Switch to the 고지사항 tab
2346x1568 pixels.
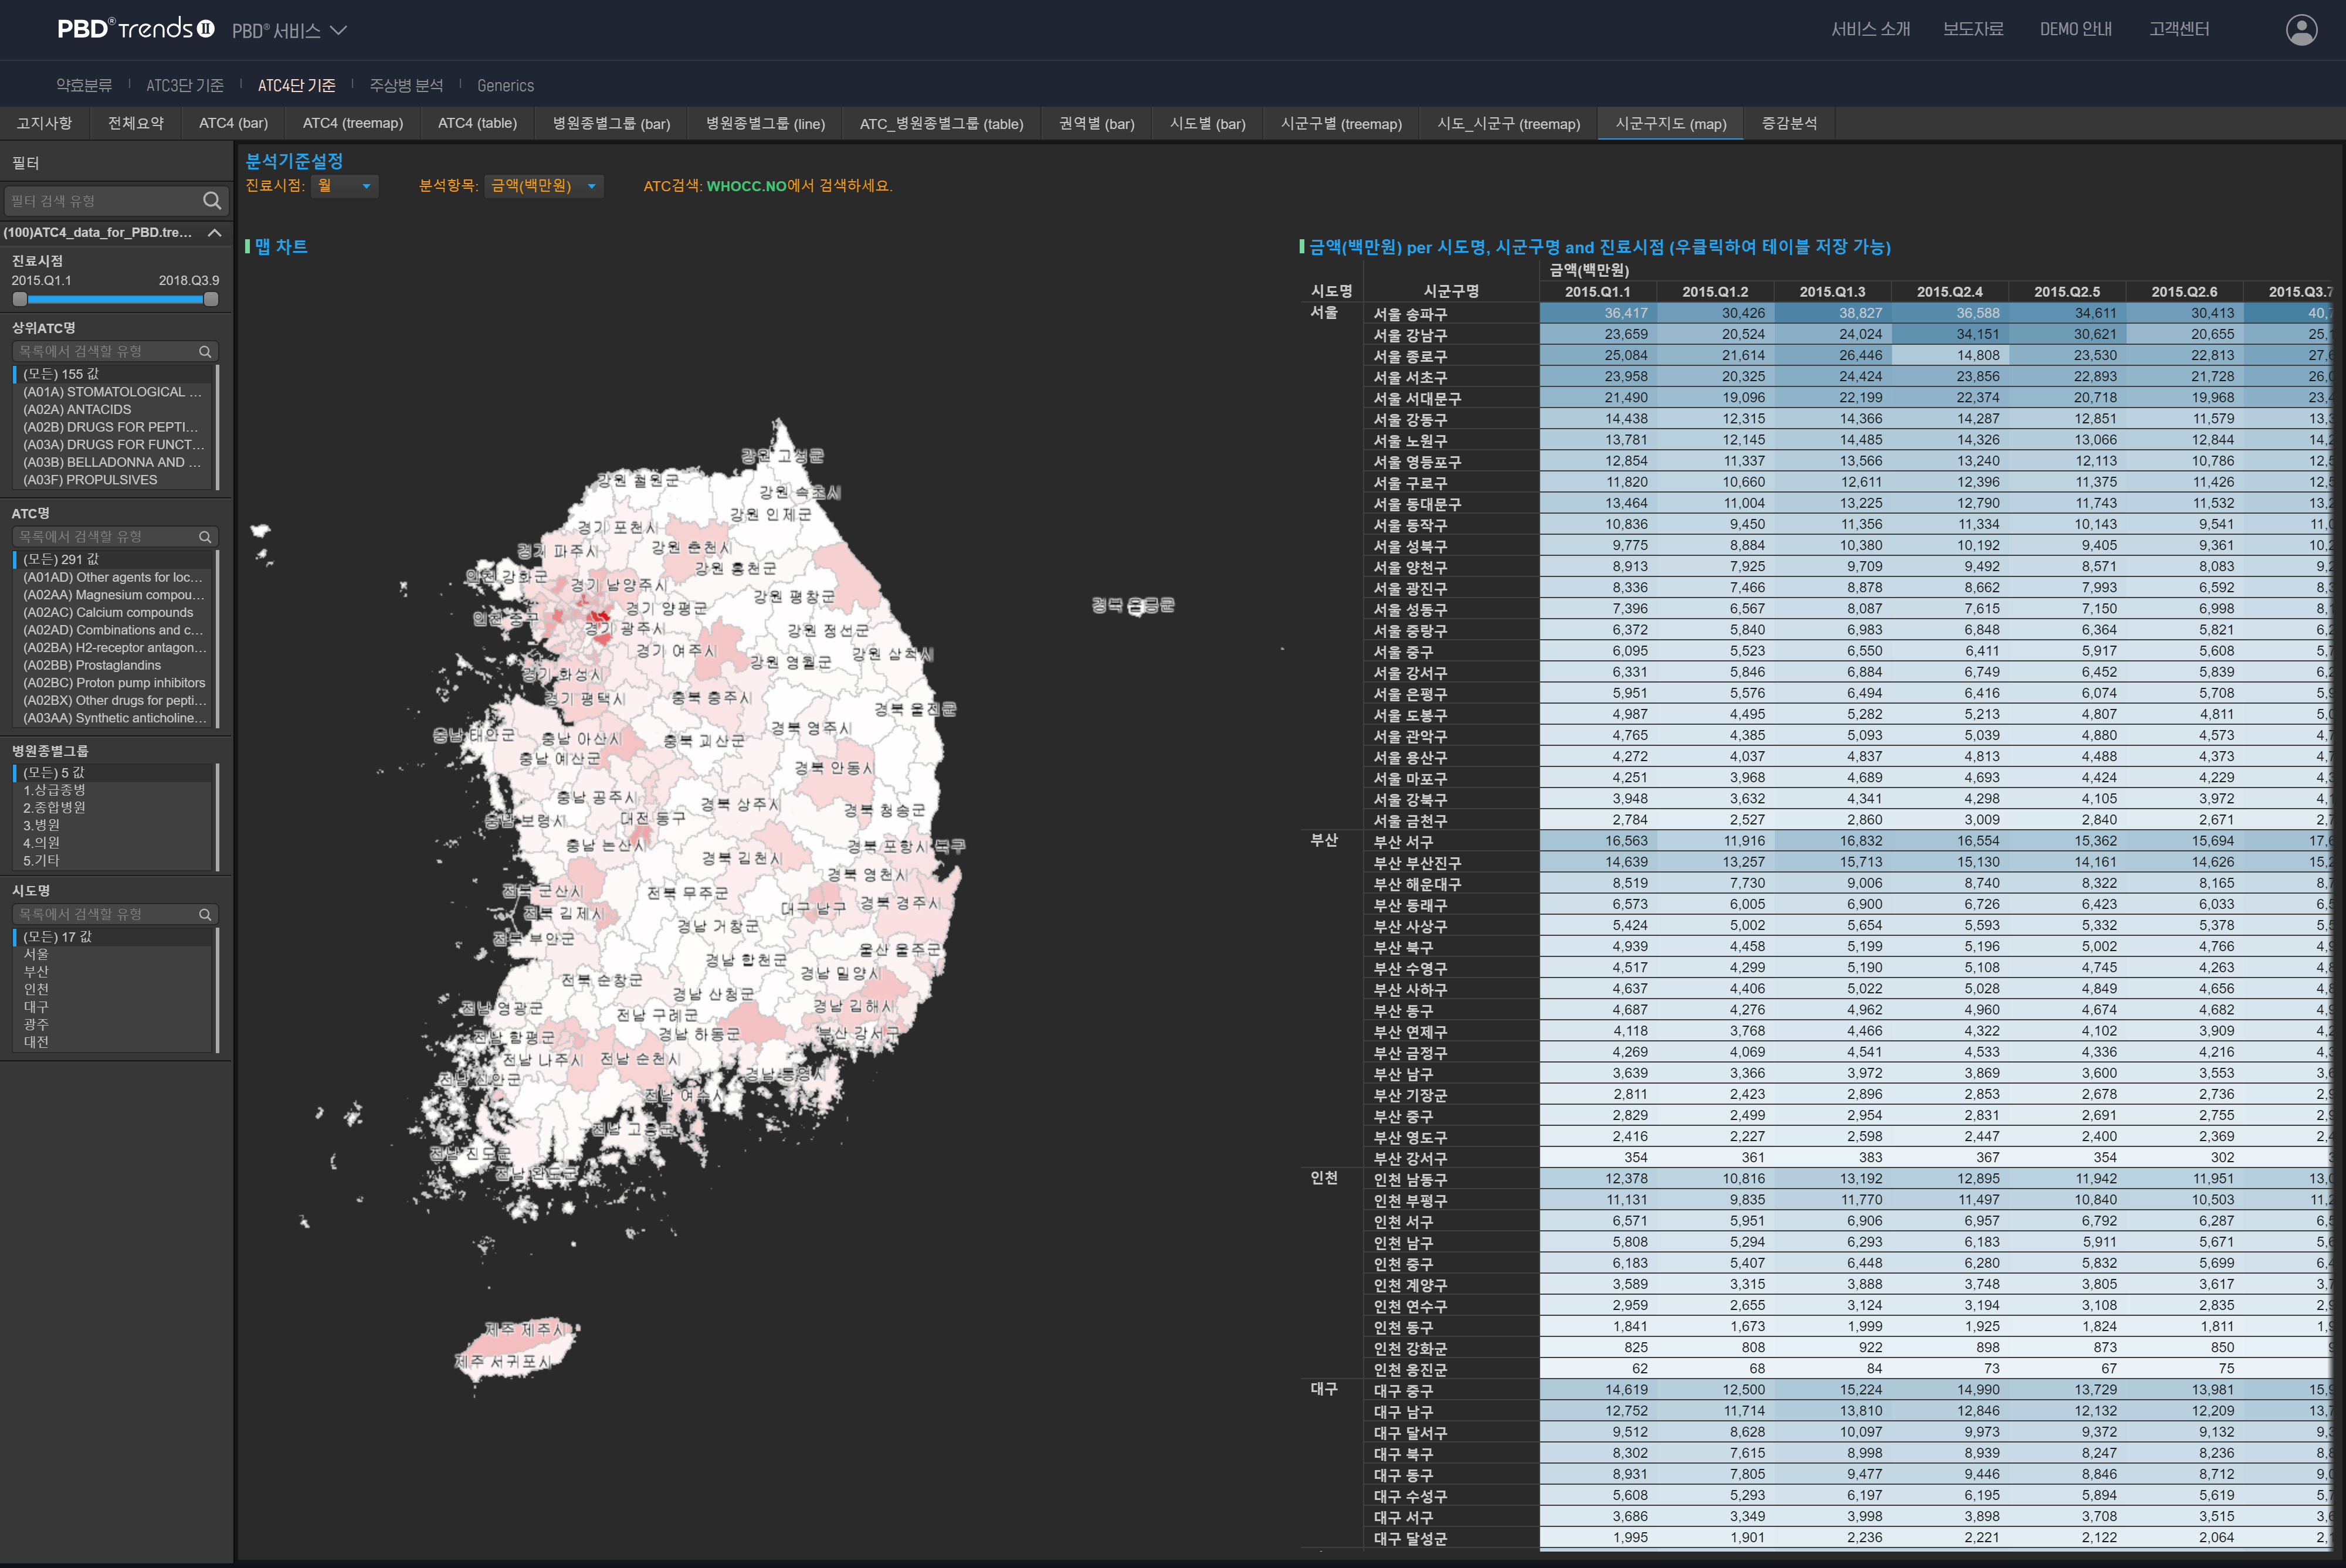pos(44,123)
